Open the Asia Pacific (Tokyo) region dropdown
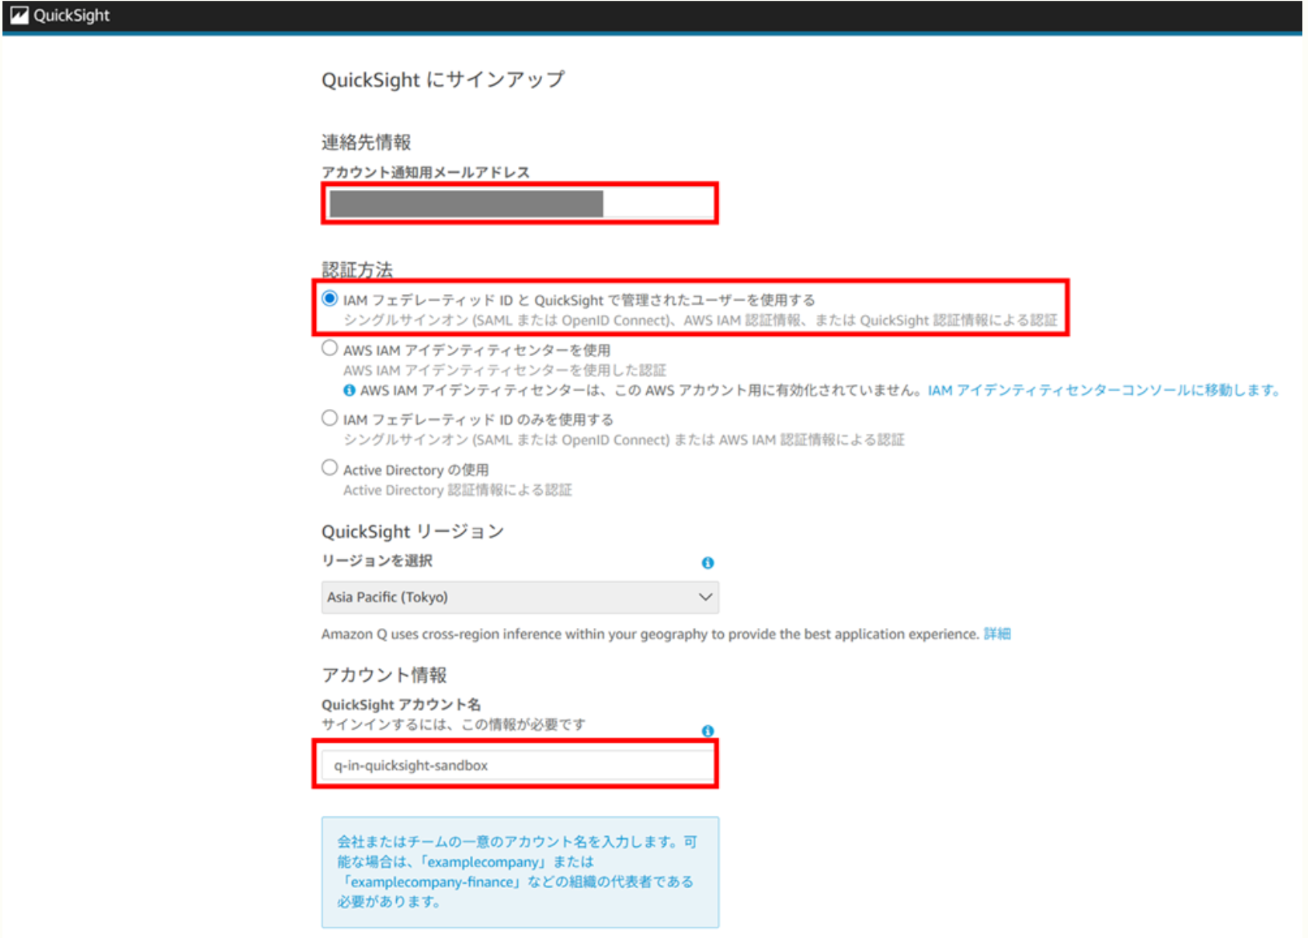Viewport: 1308px width, 938px height. coord(519,597)
